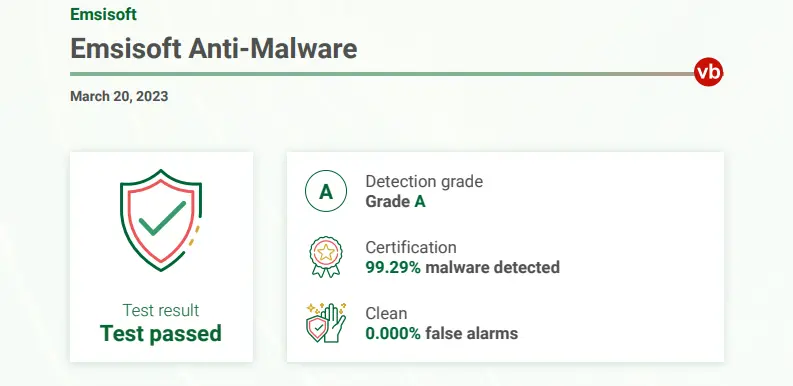Click the Emsisoft Anti-Malware heading
The image size is (793, 386).
click(x=213, y=49)
